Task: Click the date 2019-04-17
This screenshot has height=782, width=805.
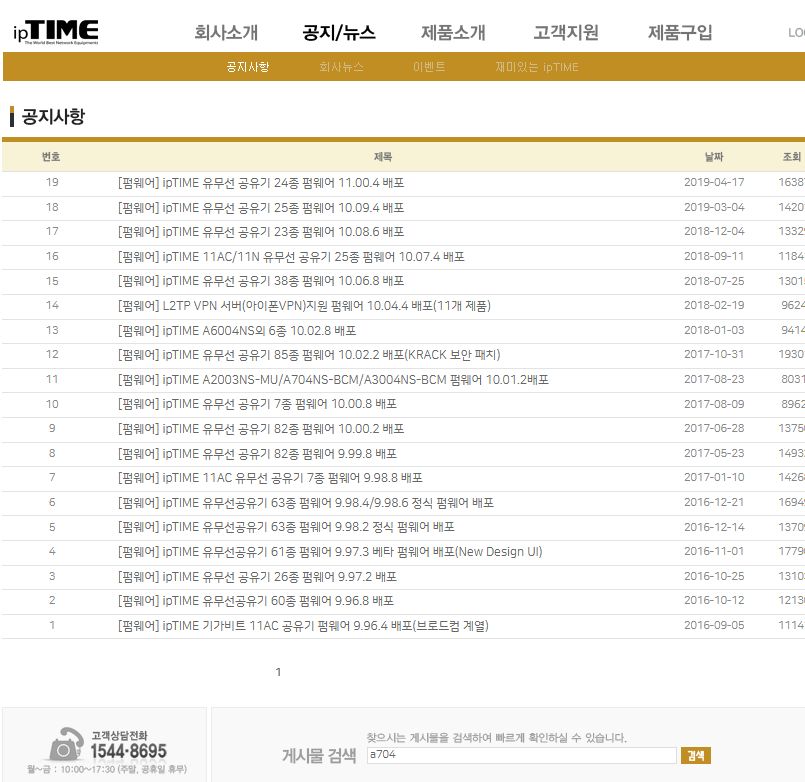Action: (714, 182)
